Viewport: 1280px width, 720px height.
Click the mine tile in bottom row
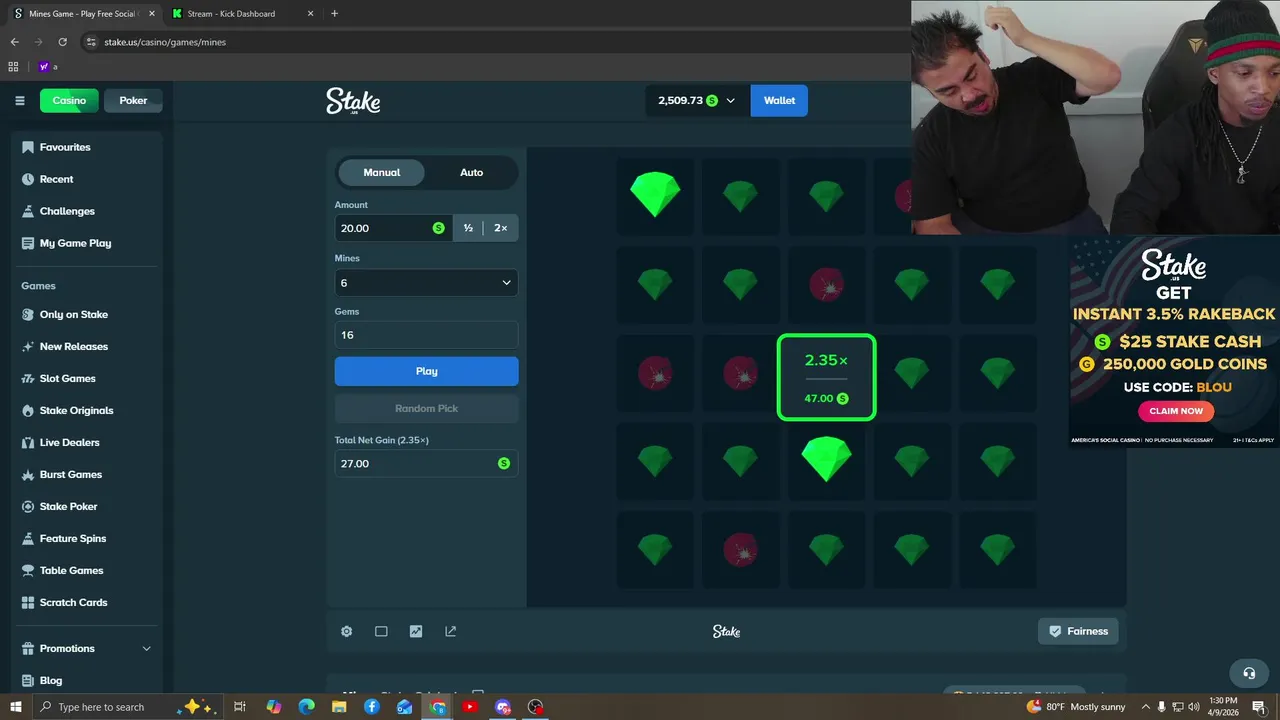(740, 549)
